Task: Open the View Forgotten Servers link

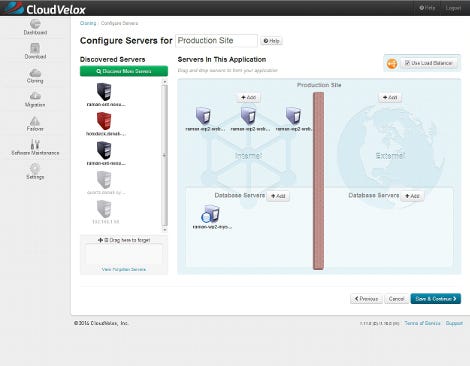Action: click(124, 269)
